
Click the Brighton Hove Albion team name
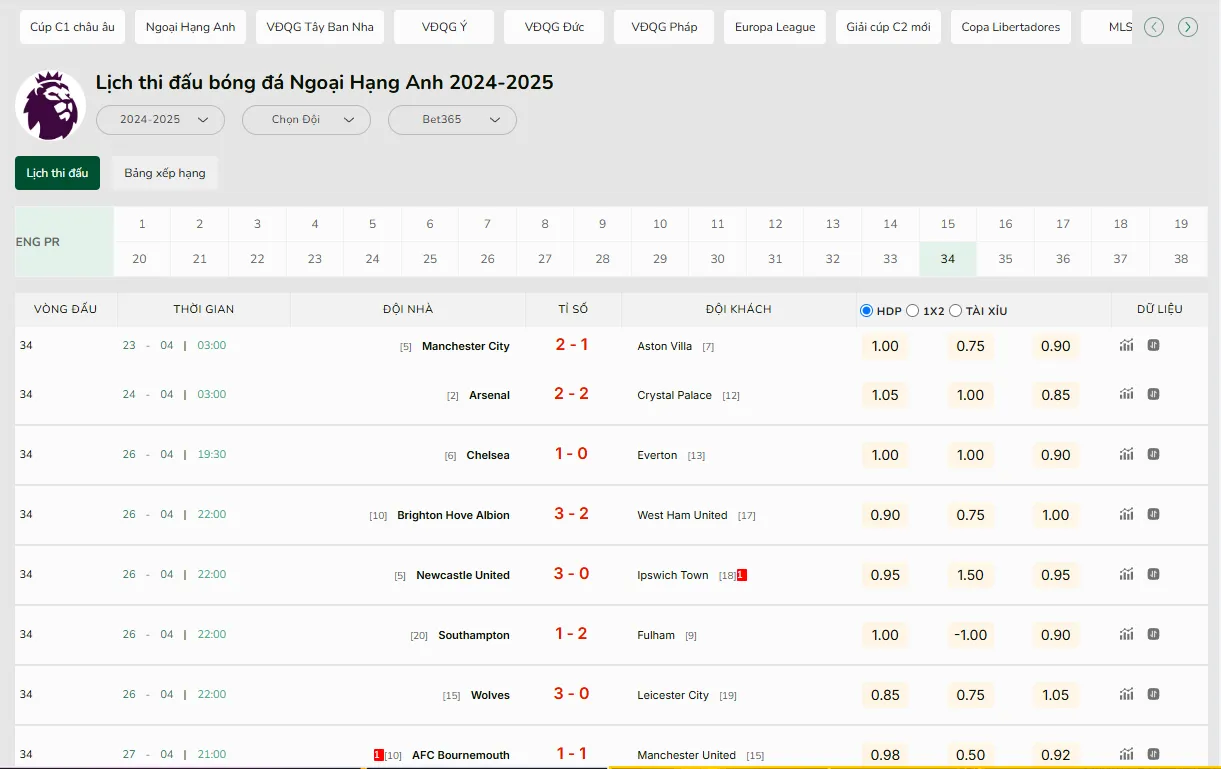pyautogui.click(x=453, y=515)
